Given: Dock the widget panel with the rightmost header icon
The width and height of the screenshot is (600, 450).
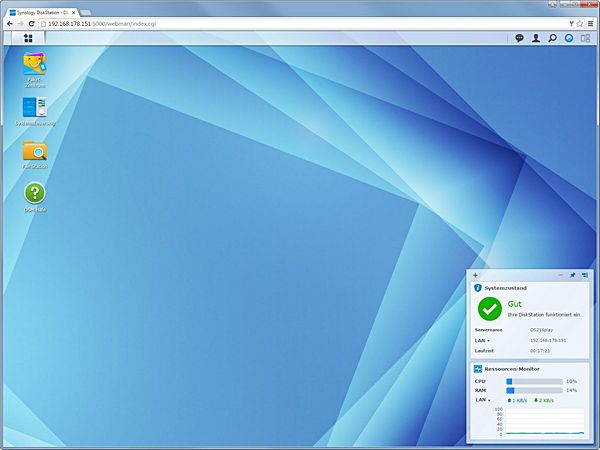Looking at the screenshot, I should [x=585, y=275].
